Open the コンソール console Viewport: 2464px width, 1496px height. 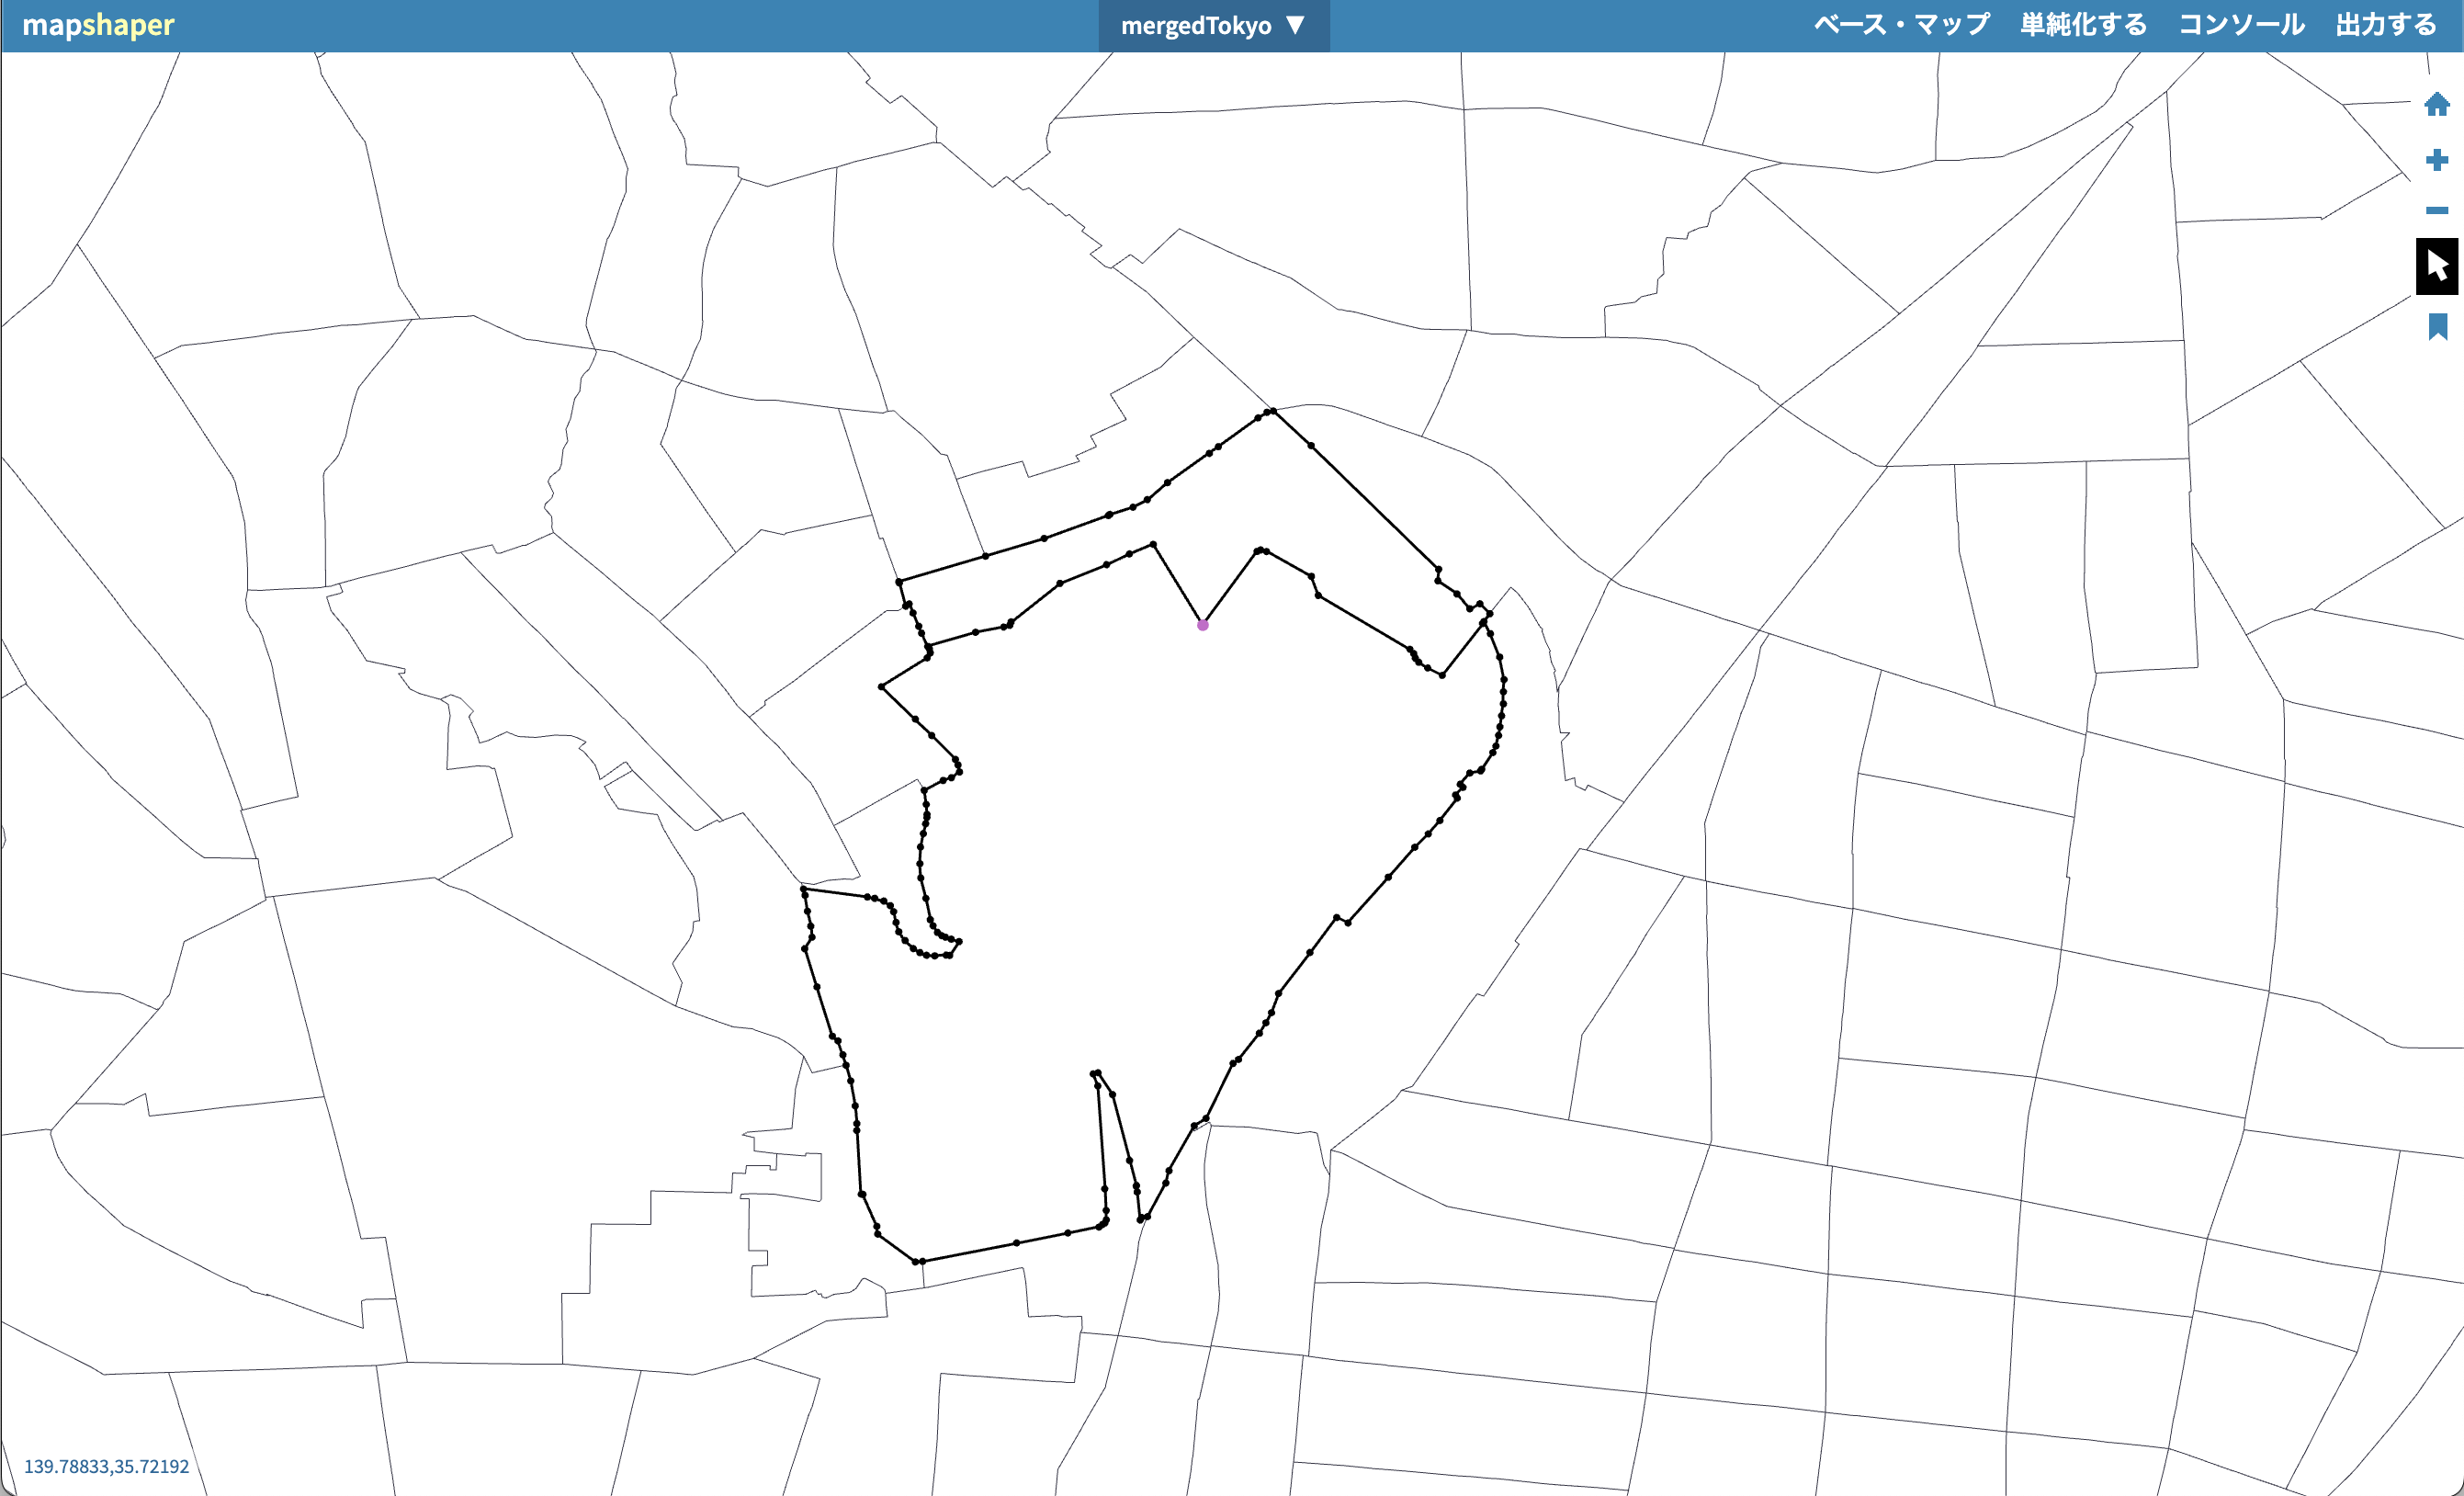click(x=2241, y=25)
